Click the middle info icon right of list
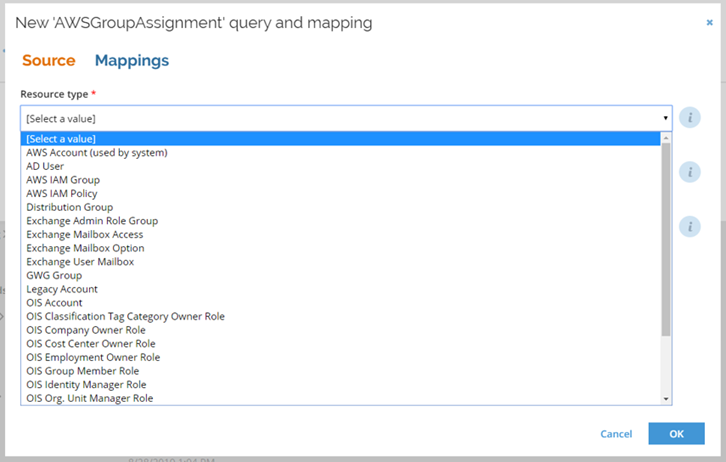 pyautogui.click(x=689, y=172)
